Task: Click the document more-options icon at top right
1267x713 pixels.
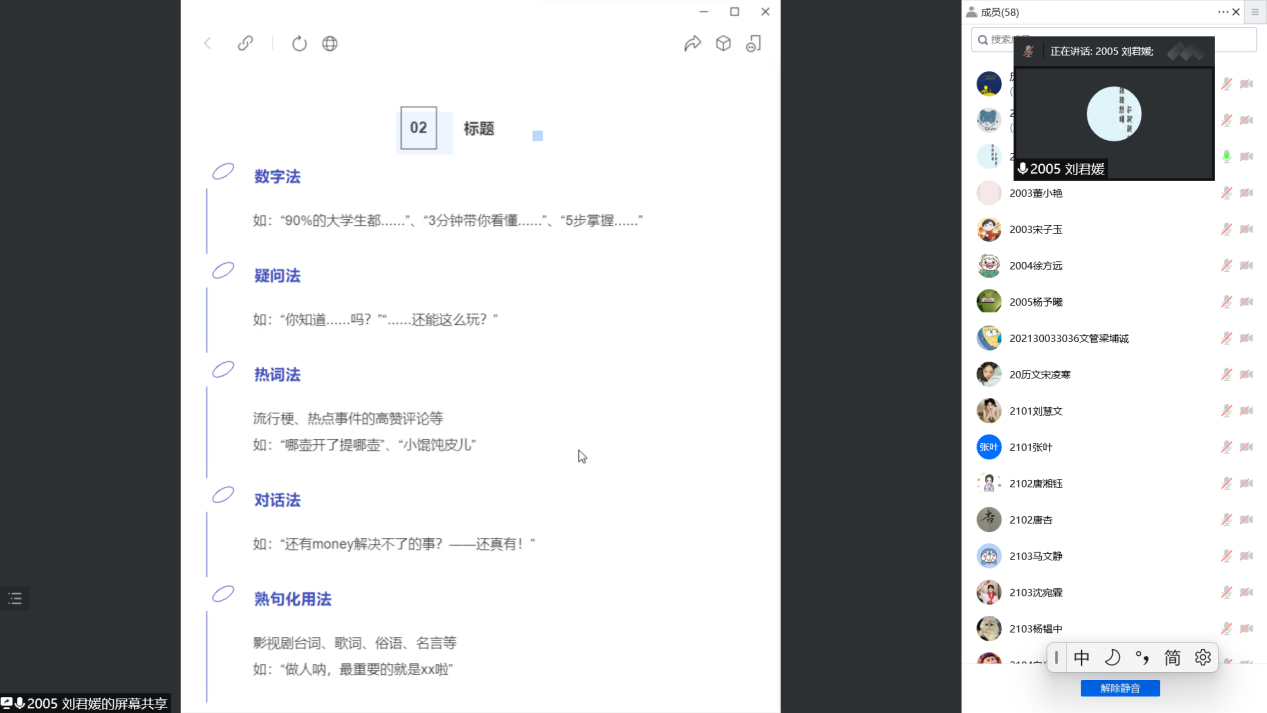Action: coord(754,43)
